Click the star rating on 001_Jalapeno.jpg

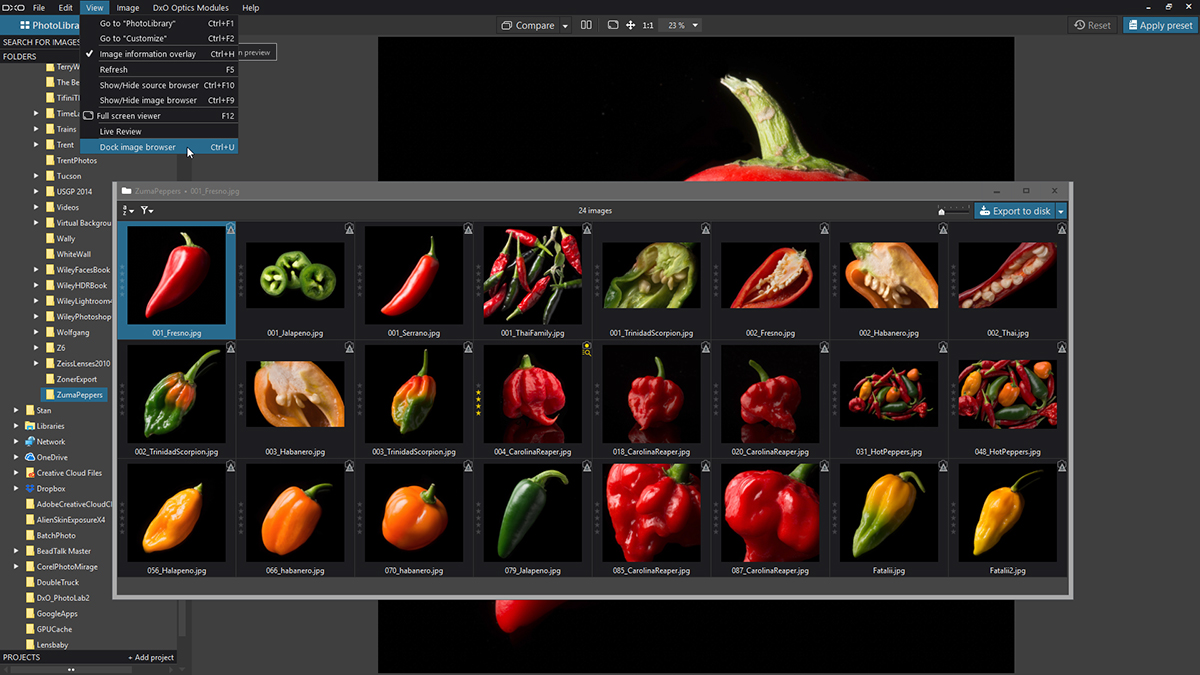(x=241, y=279)
